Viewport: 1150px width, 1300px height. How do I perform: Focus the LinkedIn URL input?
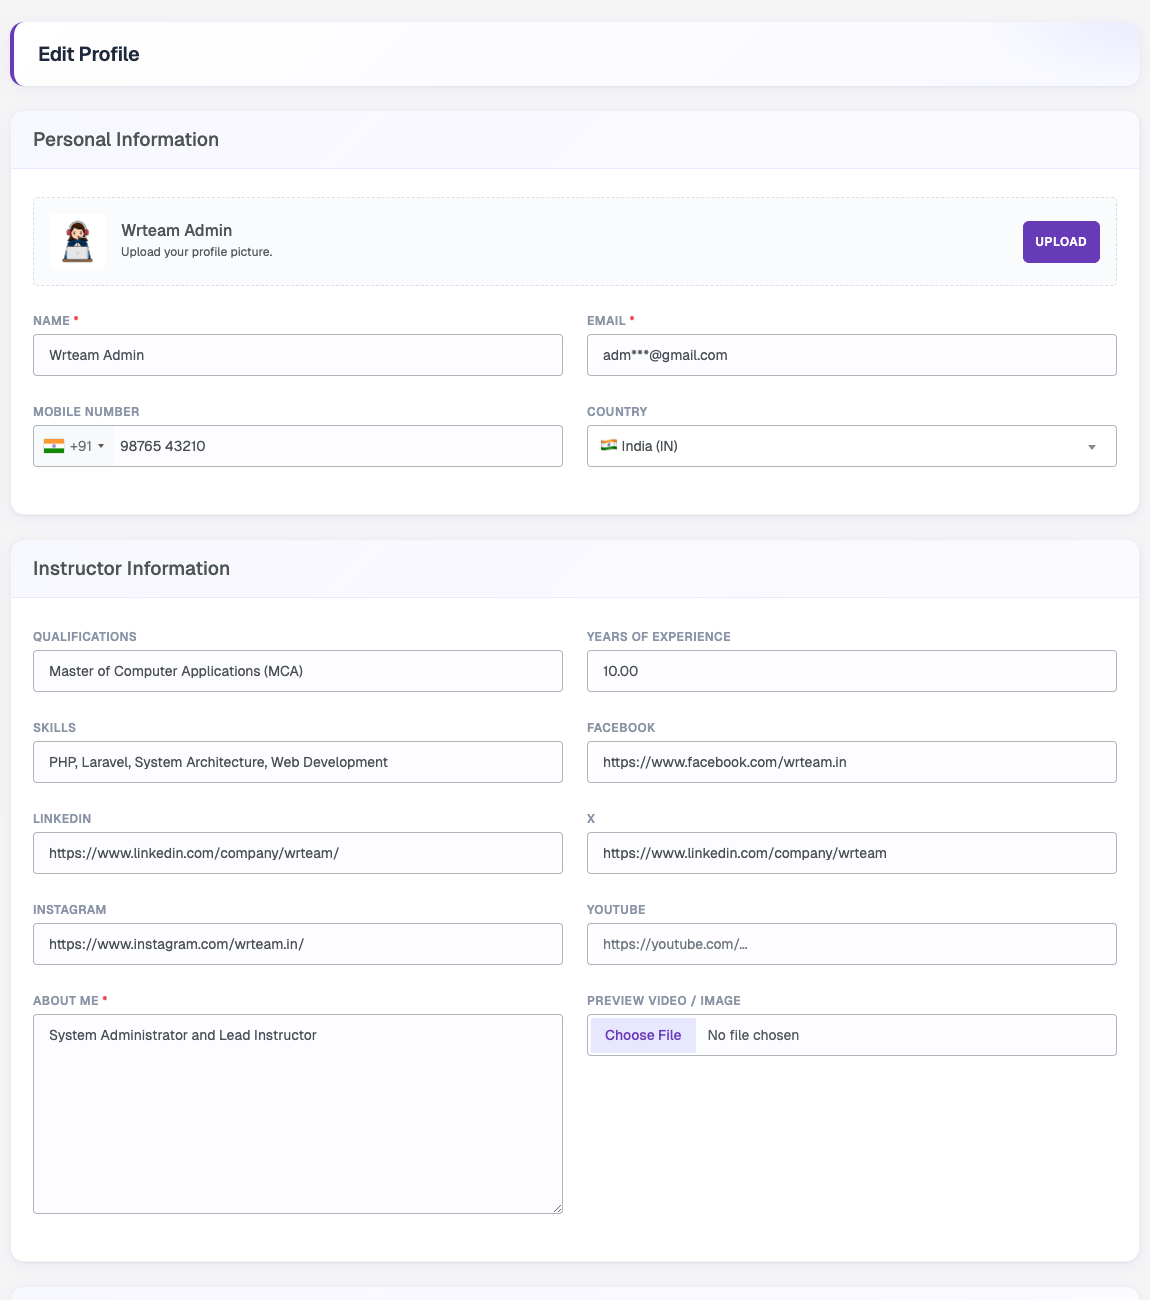298,853
